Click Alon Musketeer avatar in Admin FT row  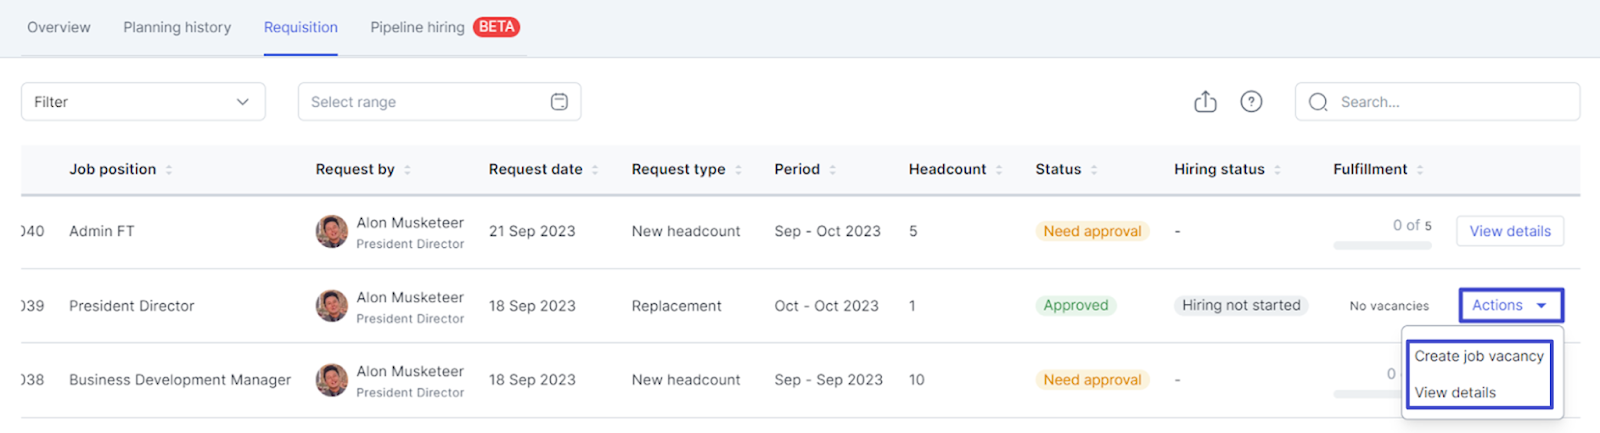331,231
